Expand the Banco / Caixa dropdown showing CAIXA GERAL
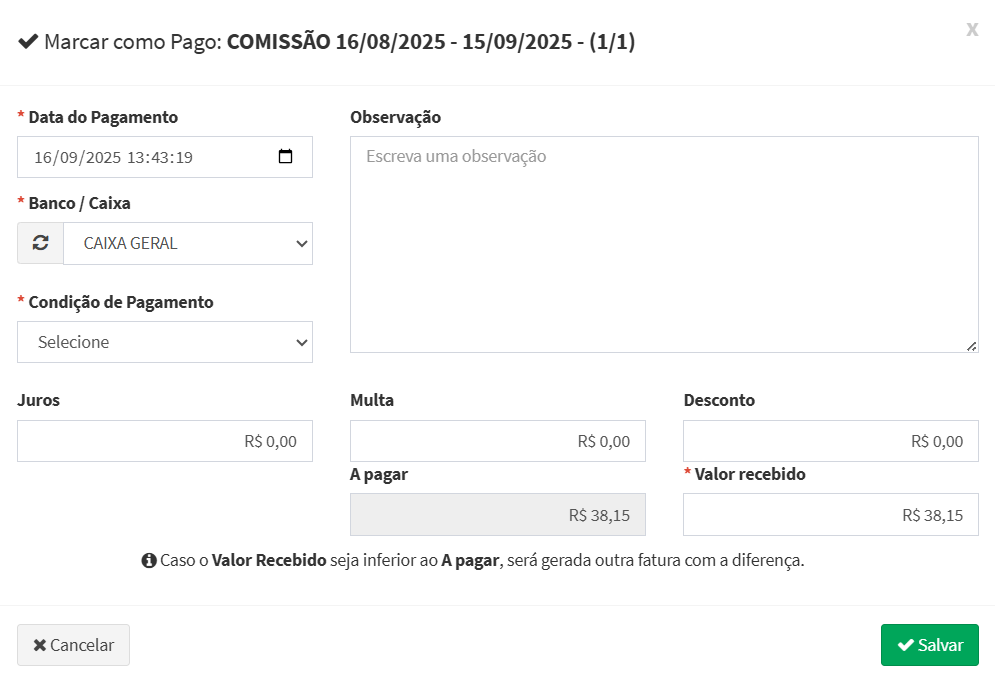Image resolution: width=995 pixels, height=683 pixels. click(x=188, y=243)
